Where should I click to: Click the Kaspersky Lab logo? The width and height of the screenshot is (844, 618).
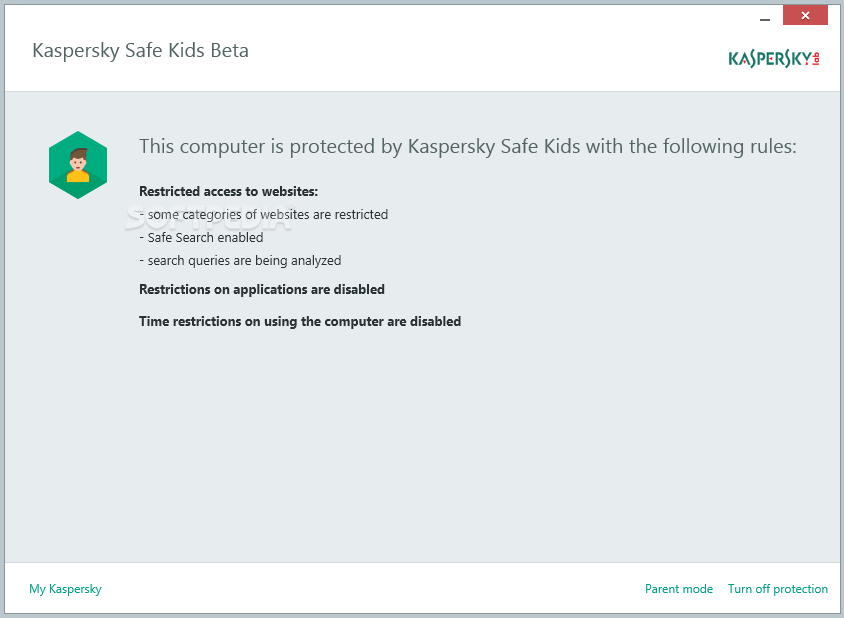click(x=774, y=59)
